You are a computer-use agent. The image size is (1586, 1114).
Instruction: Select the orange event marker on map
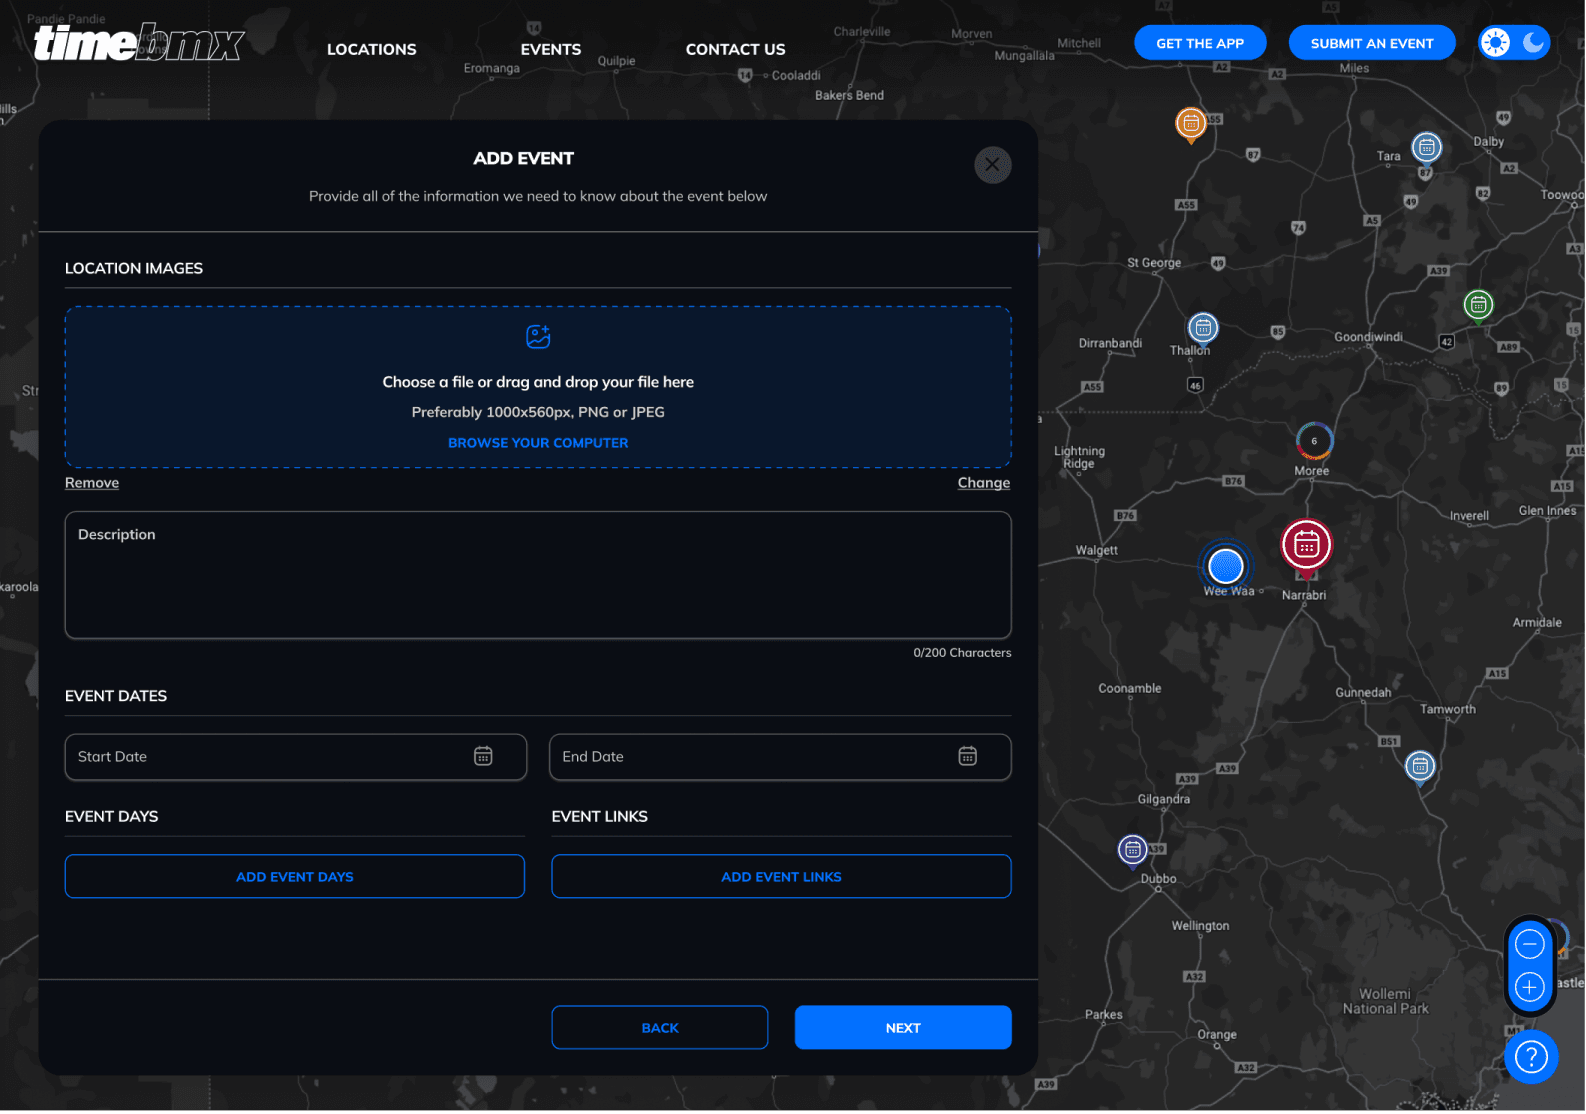click(1190, 124)
